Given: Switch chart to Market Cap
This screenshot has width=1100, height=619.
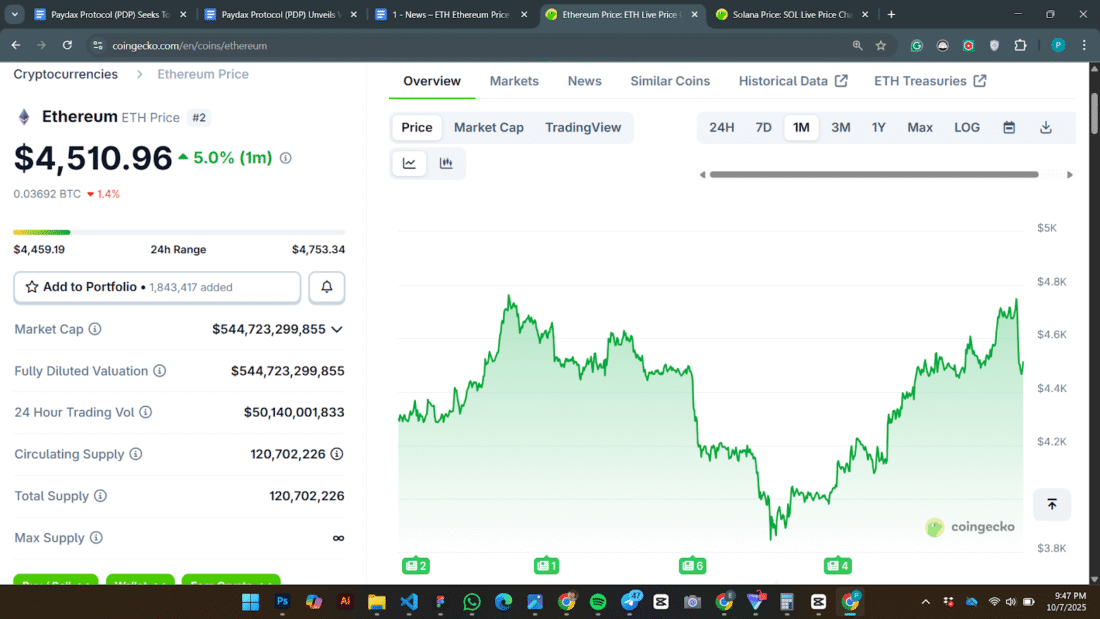Looking at the screenshot, I should [488, 127].
